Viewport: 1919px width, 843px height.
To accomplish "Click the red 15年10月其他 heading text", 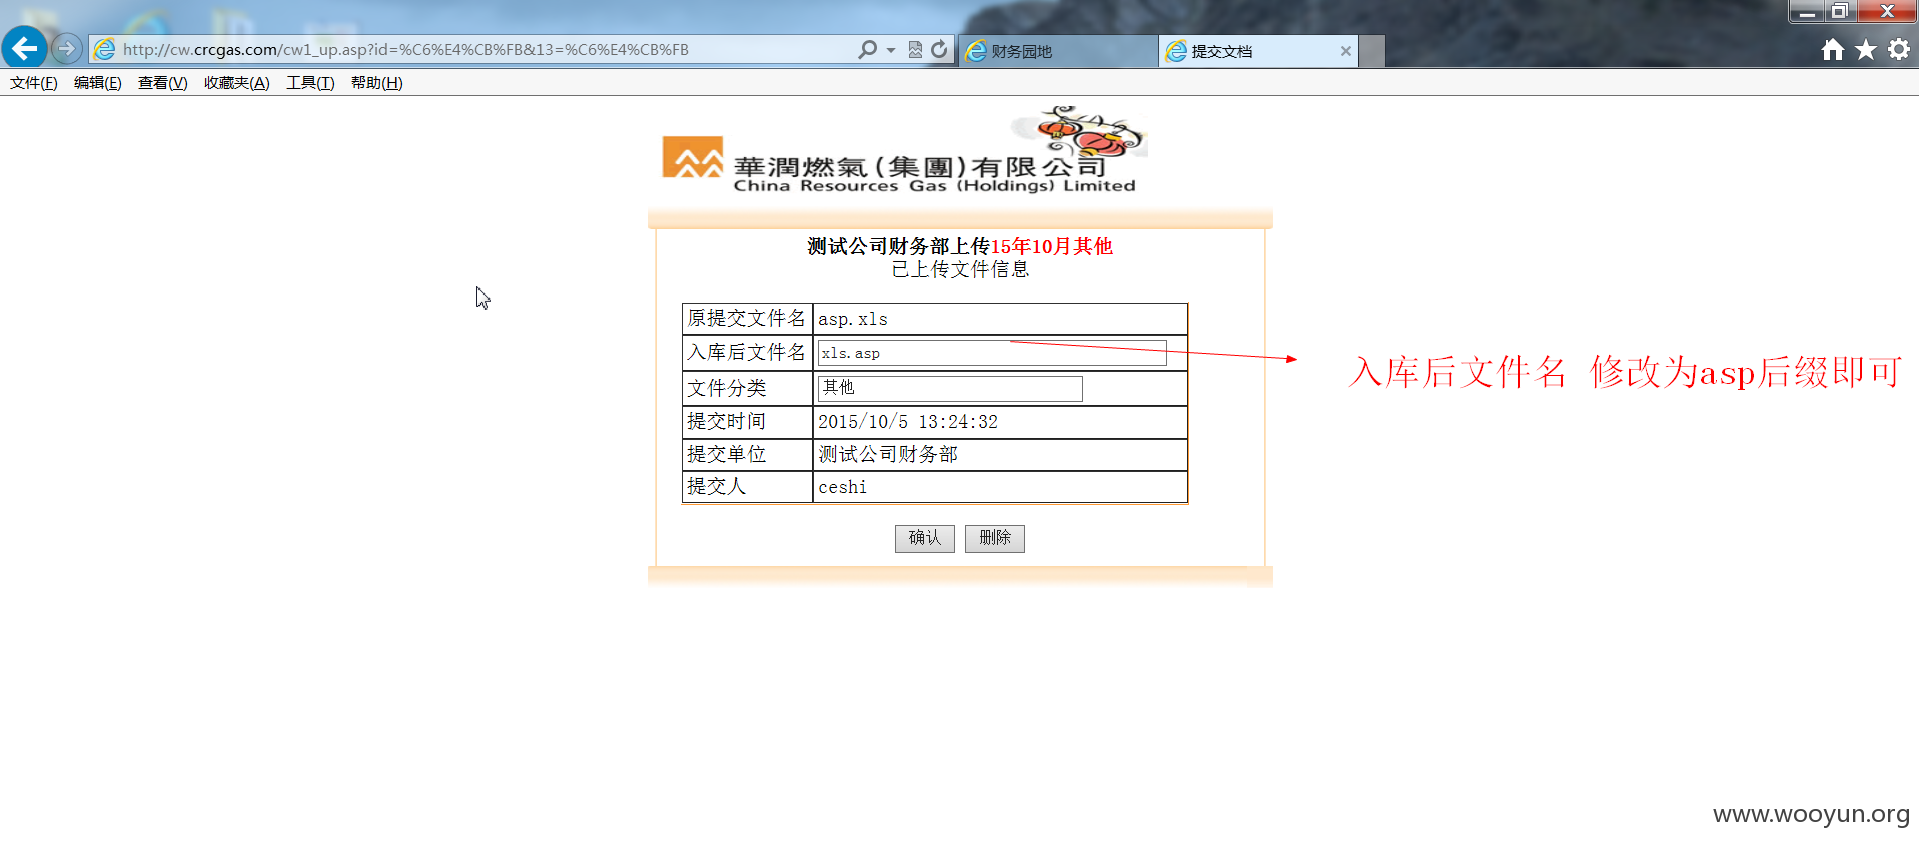I will click(1052, 247).
